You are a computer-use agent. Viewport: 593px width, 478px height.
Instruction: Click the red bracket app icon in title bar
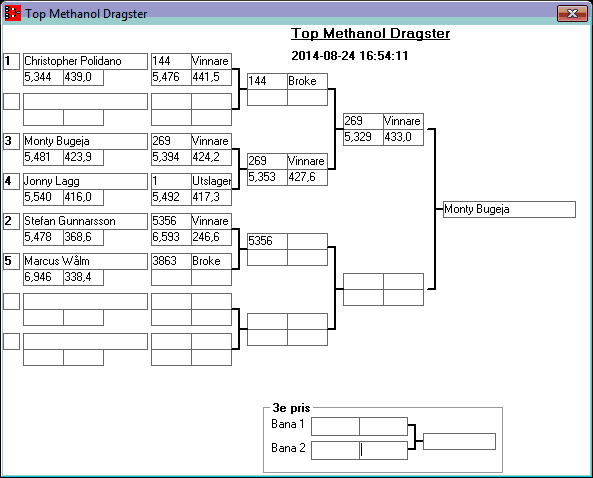tap(12, 14)
